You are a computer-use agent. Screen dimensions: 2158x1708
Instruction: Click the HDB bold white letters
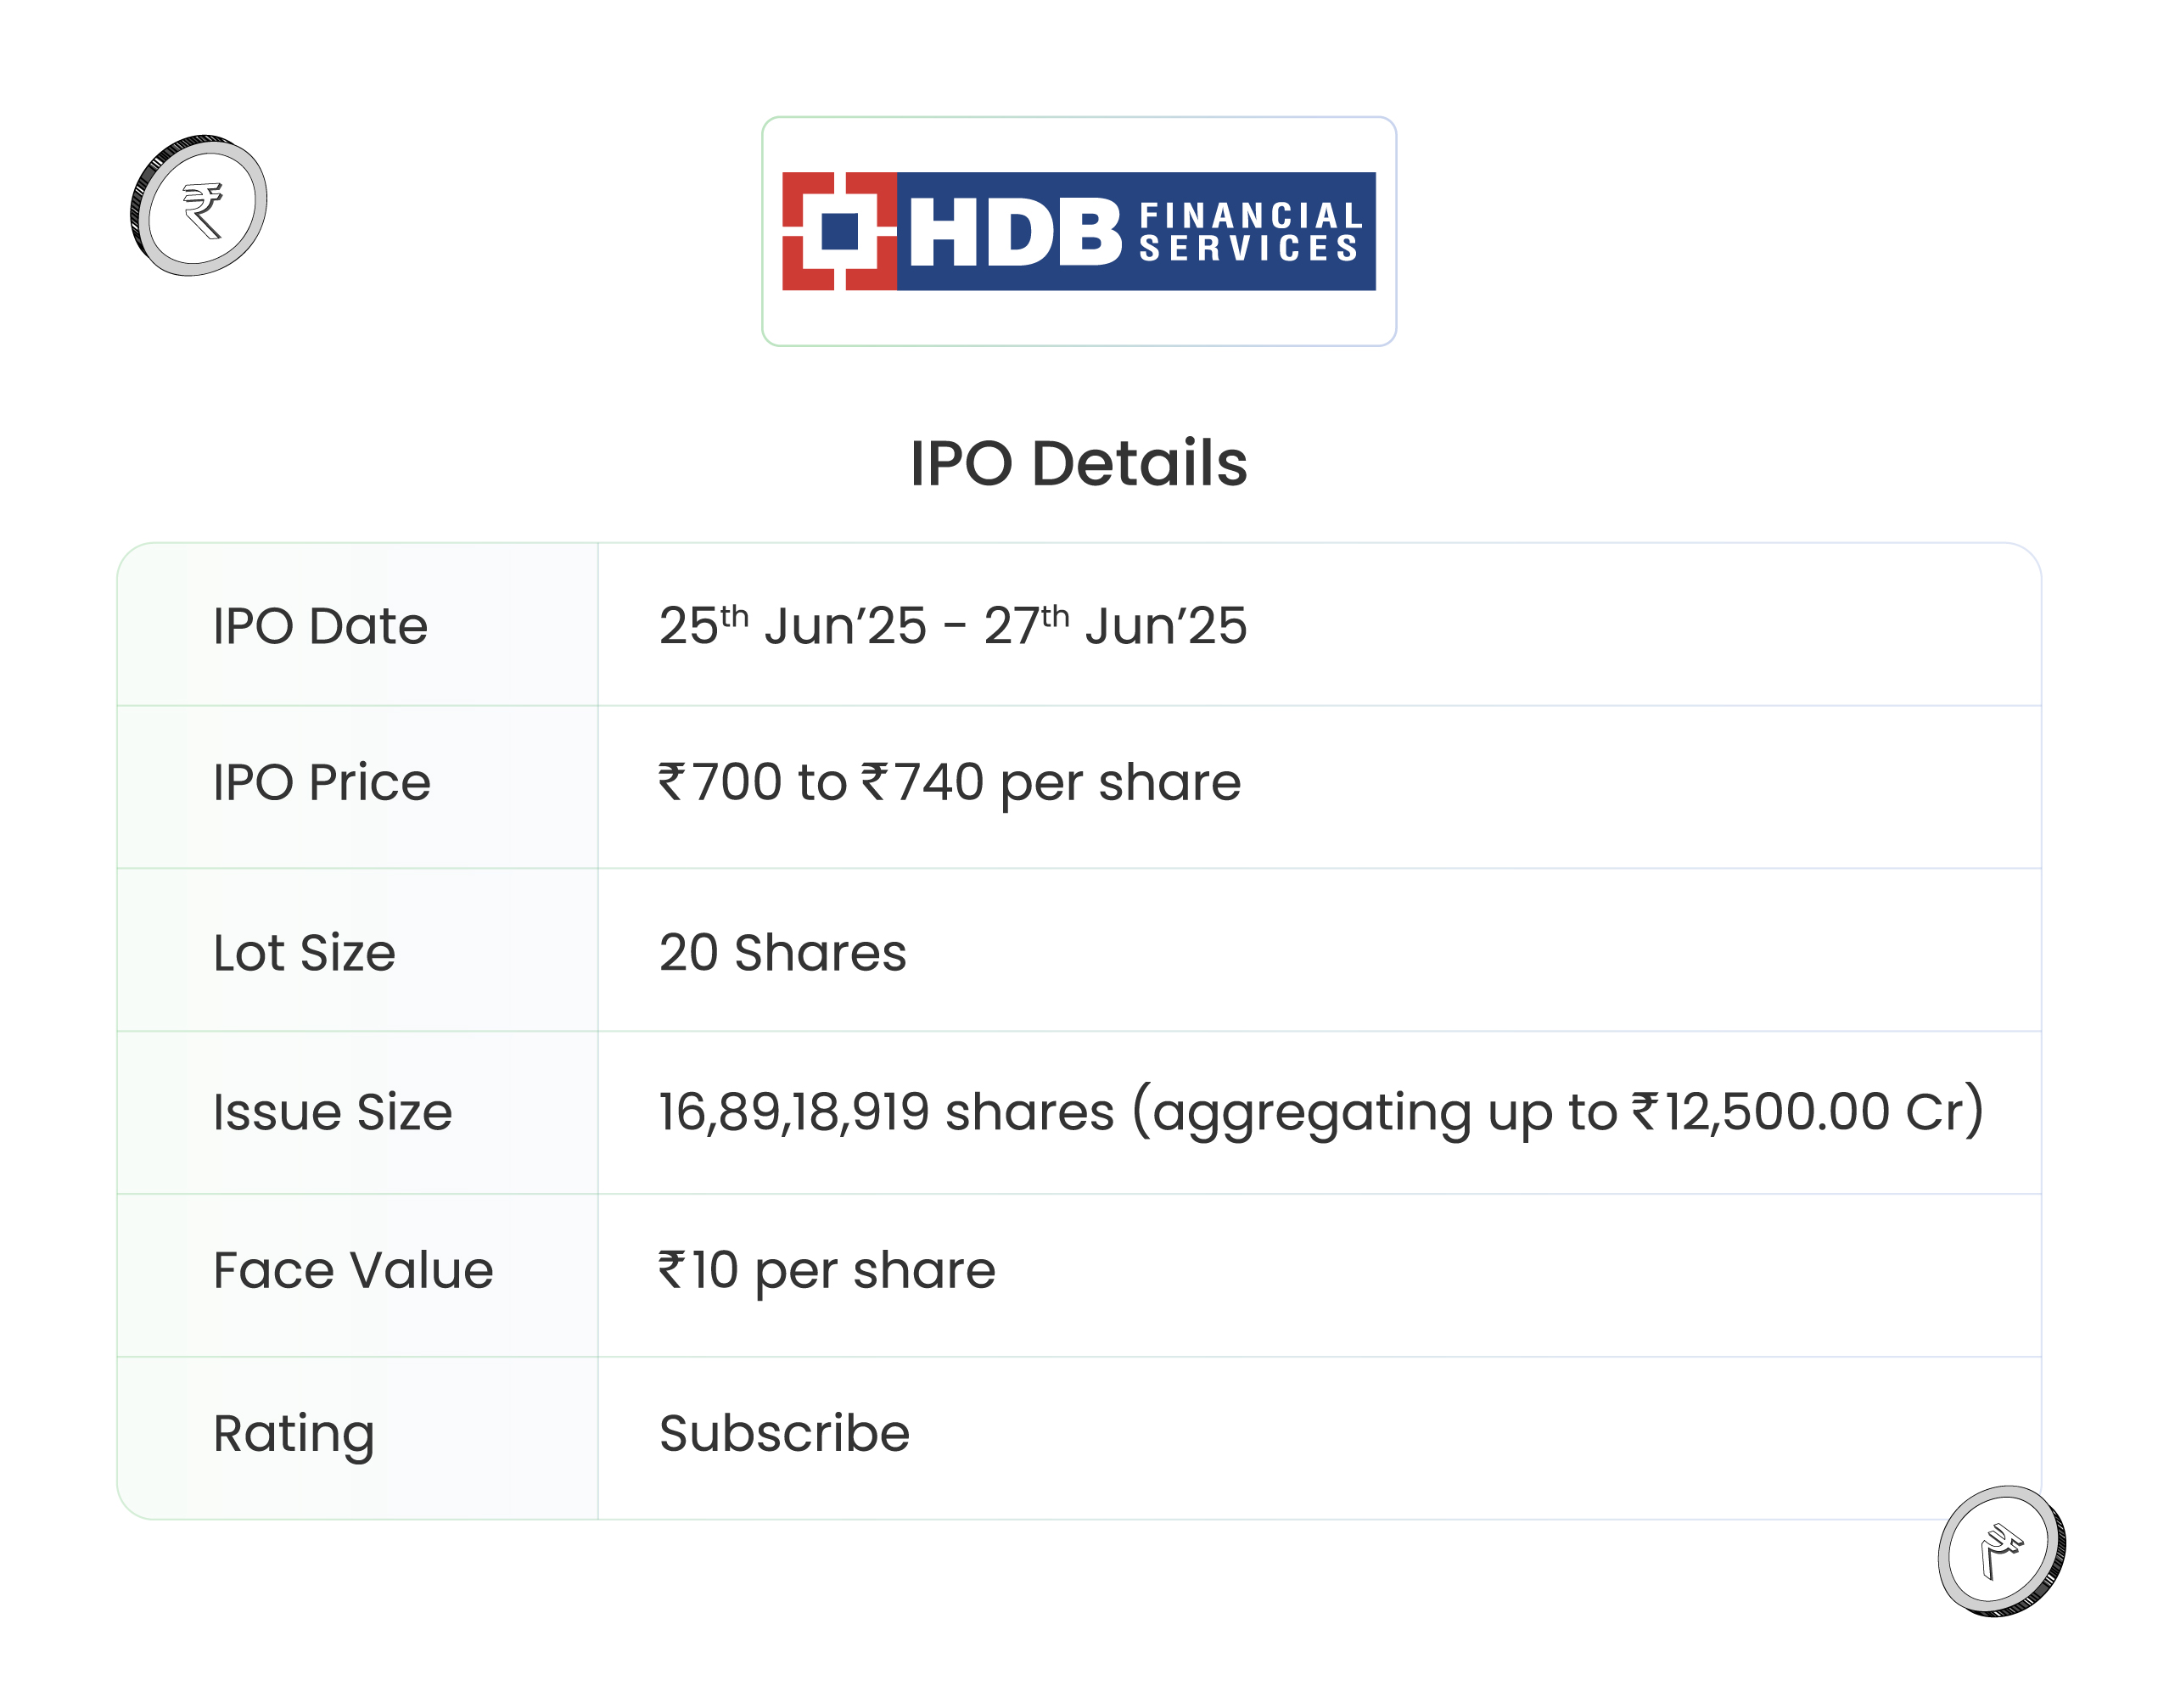pos(1014,232)
